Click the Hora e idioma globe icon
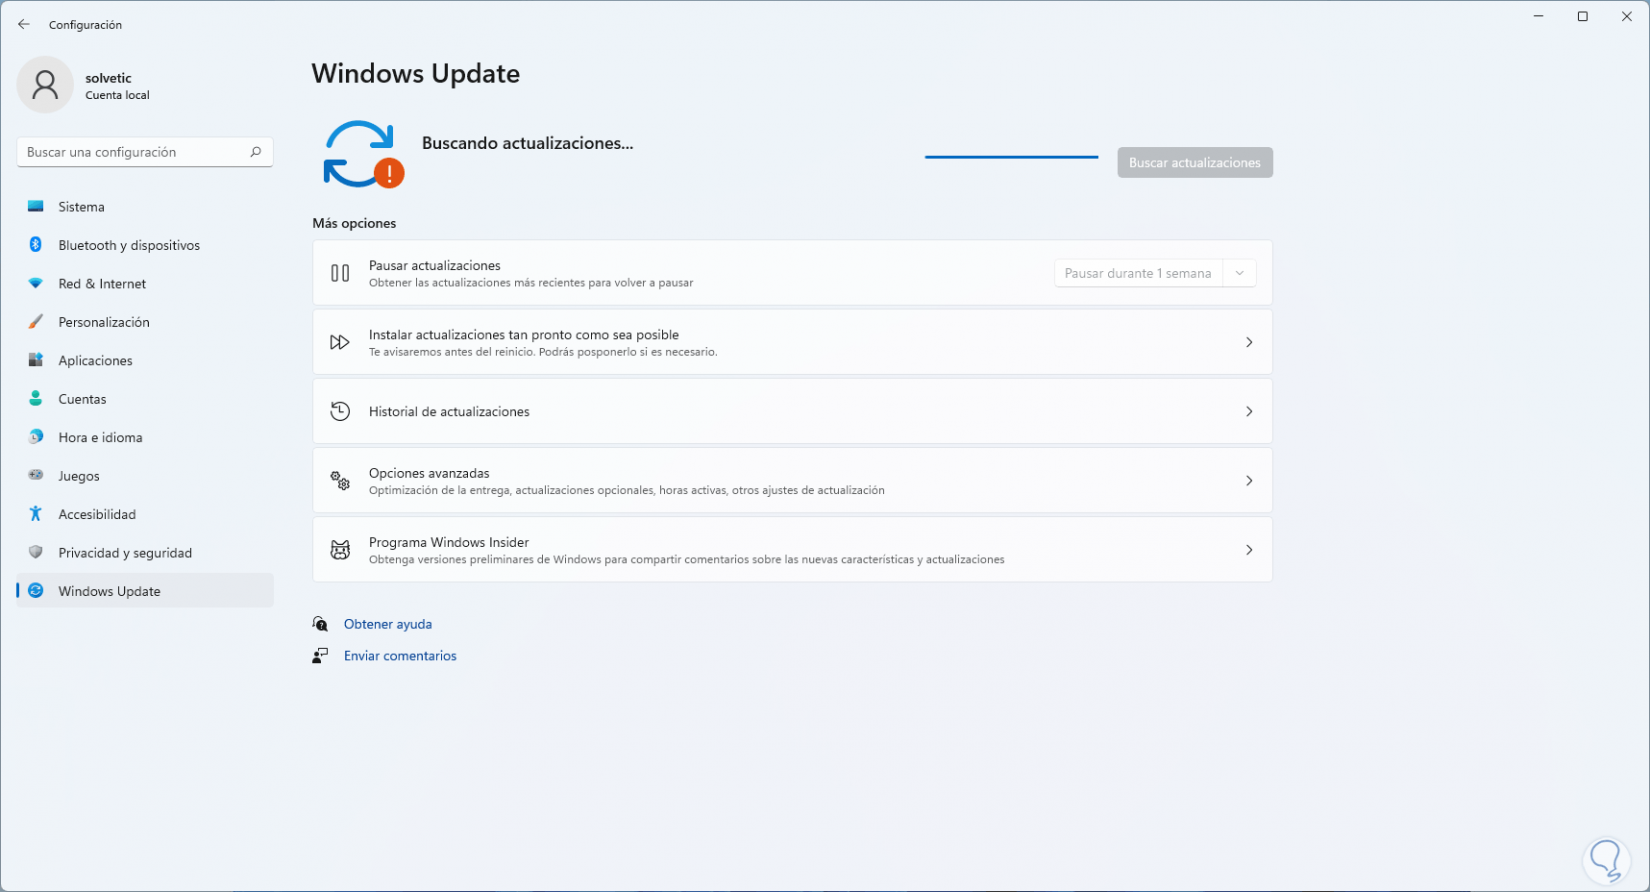This screenshot has height=892, width=1650. click(x=36, y=437)
